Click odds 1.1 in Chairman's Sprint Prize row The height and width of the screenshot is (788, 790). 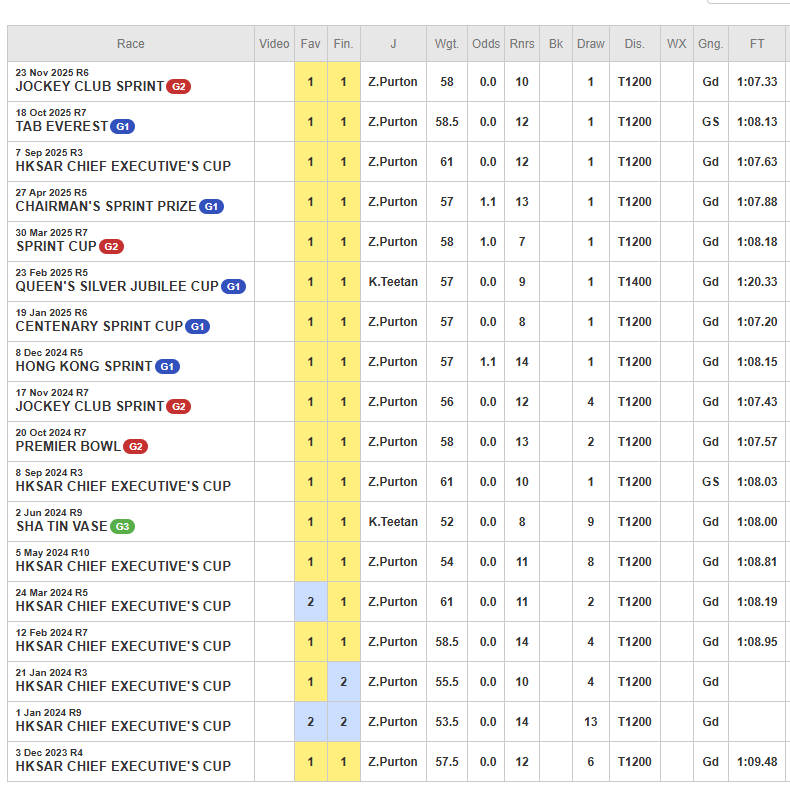pos(488,202)
